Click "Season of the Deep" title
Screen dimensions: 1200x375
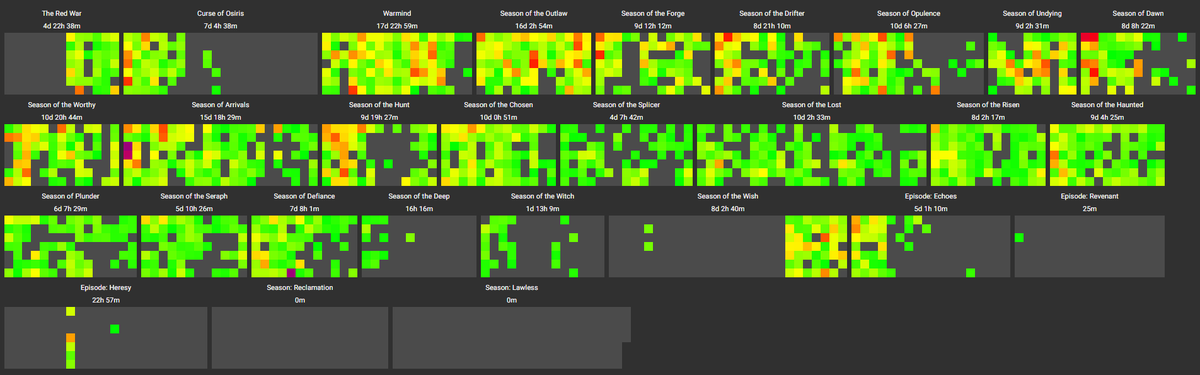419,196
